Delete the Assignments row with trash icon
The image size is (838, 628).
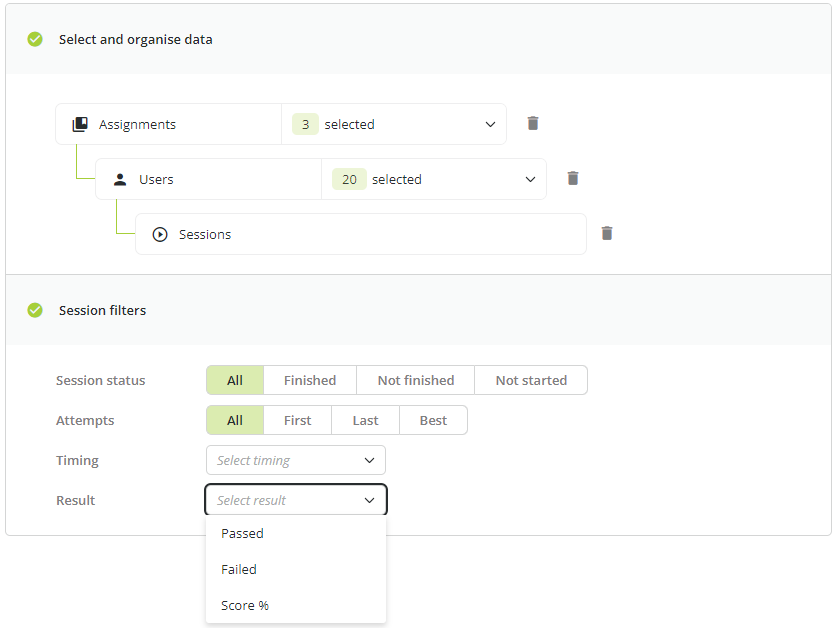tap(532, 123)
